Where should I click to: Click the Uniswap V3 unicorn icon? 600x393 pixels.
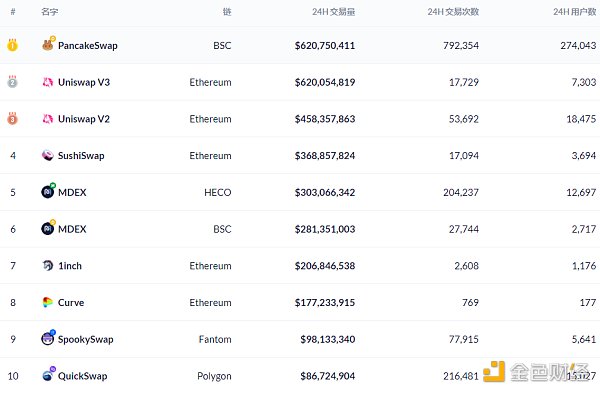click(x=47, y=82)
